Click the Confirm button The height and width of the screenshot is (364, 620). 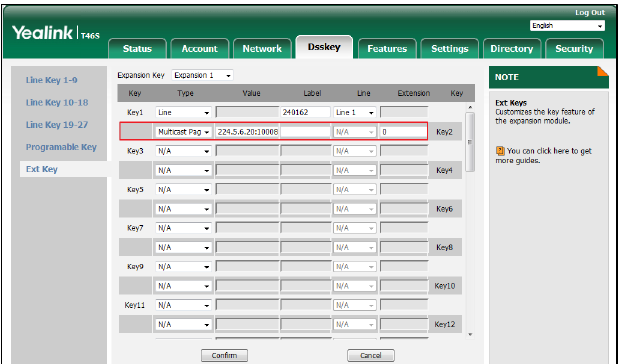pos(224,355)
